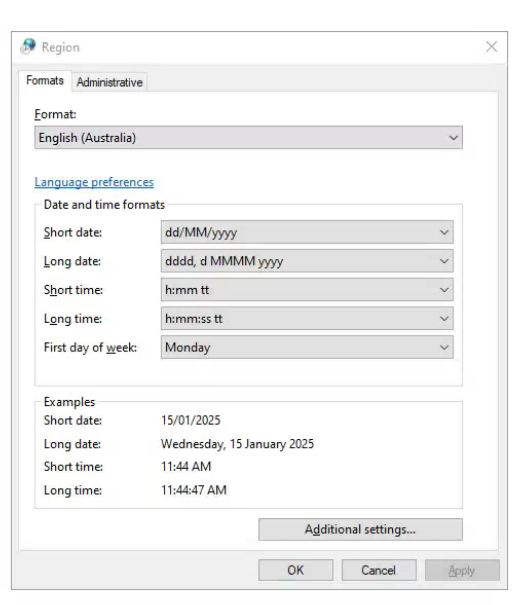
Task: Click the Monday dropdown chevron arrow
Action: click(444, 347)
